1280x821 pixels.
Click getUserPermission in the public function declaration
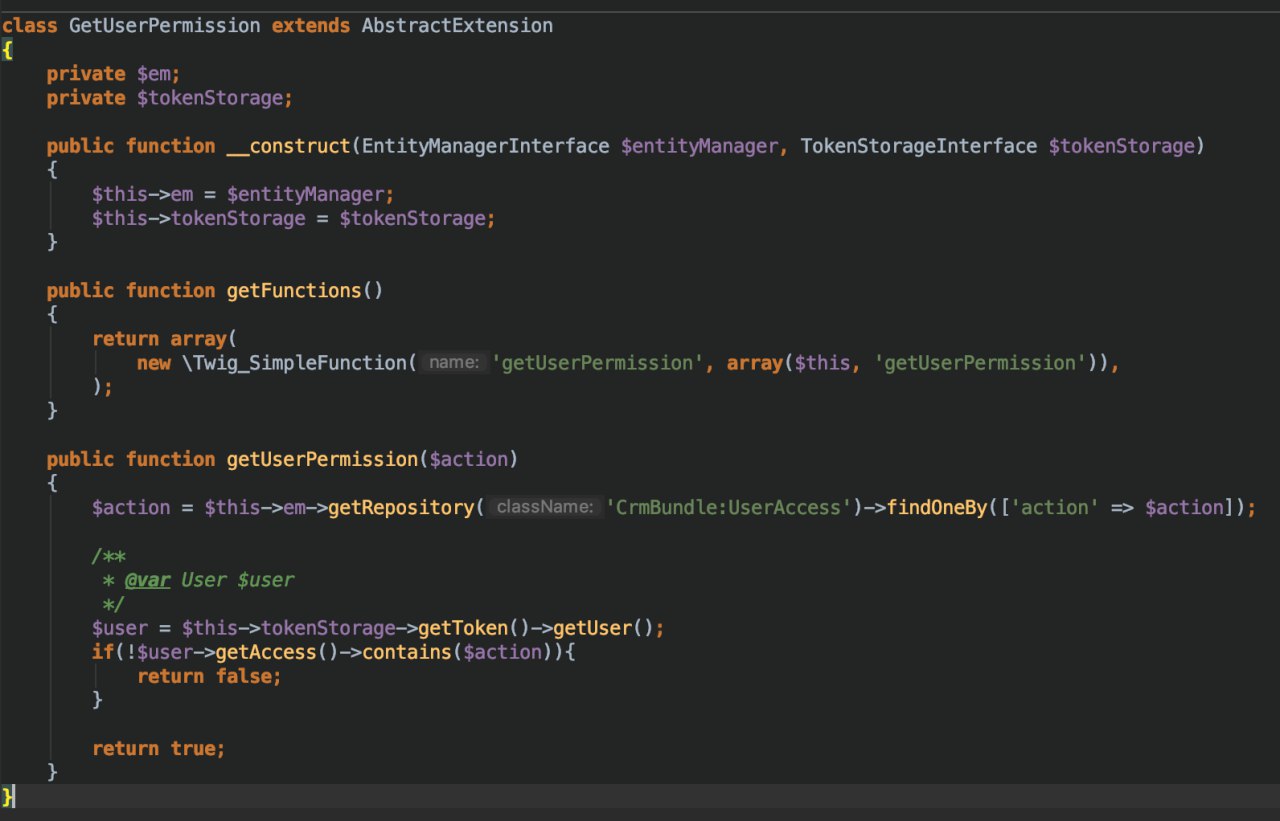tap(321, 459)
